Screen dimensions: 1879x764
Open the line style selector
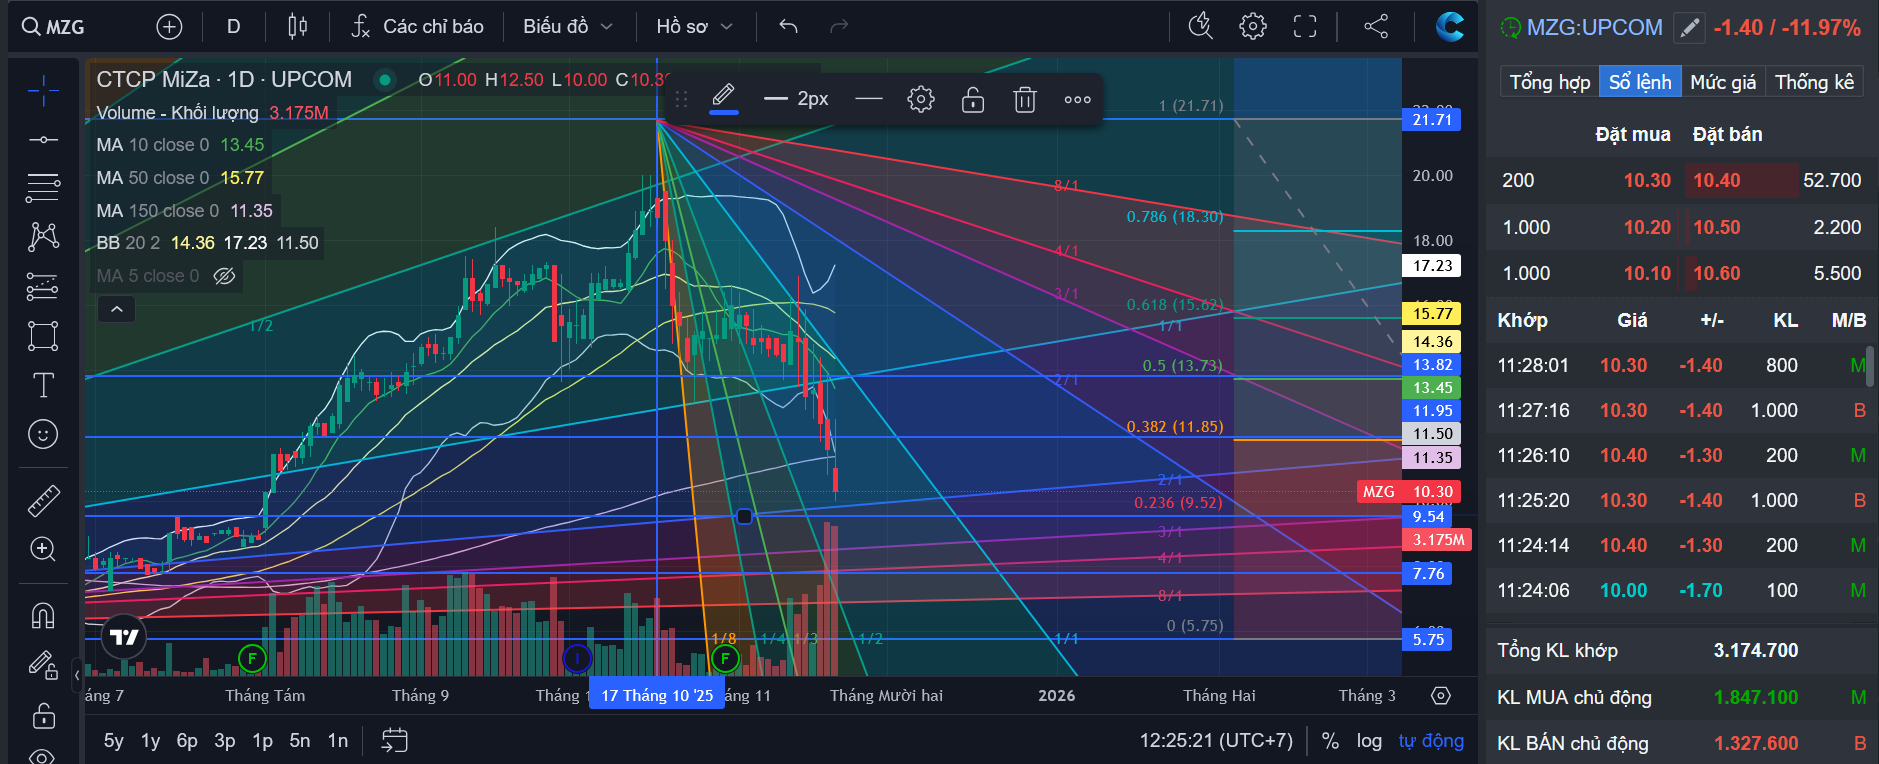pyautogui.click(x=869, y=99)
